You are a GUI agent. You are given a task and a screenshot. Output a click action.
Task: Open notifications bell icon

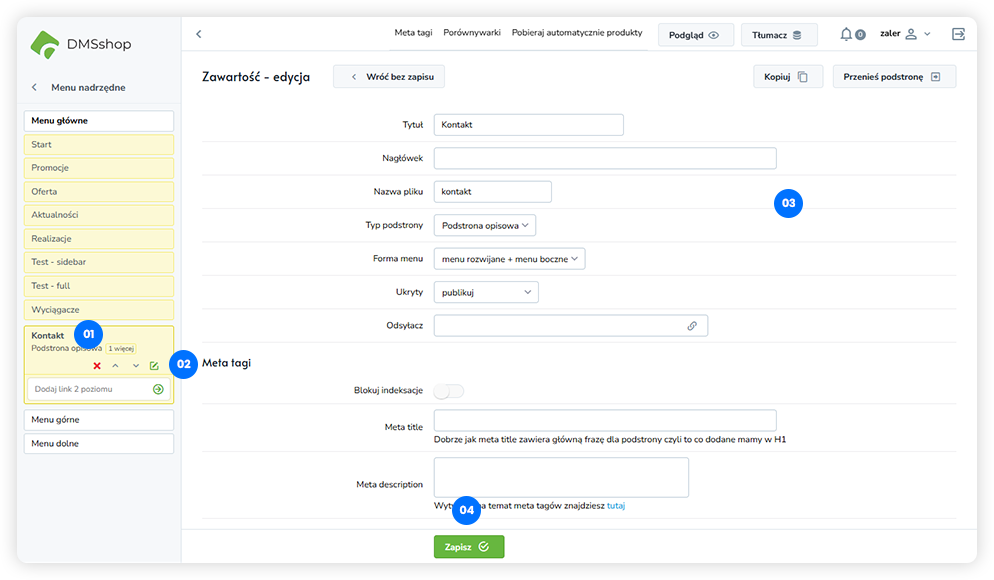[847, 34]
